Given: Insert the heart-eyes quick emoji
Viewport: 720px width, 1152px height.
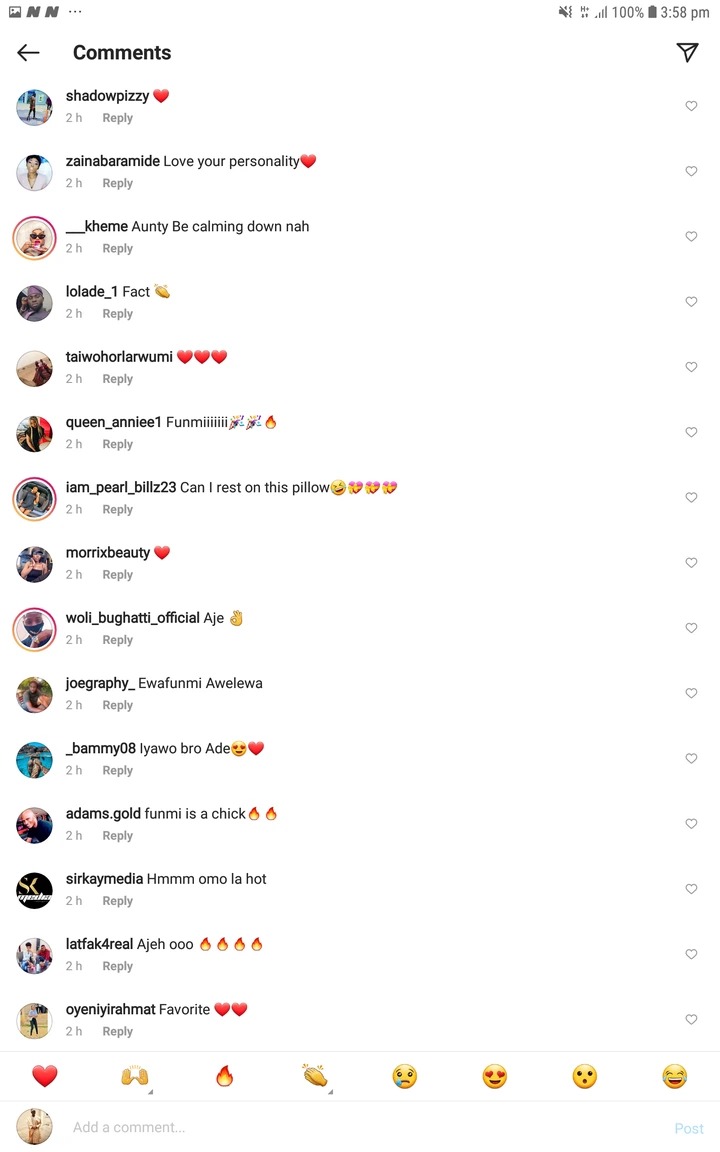Looking at the screenshot, I should pos(495,1076).
